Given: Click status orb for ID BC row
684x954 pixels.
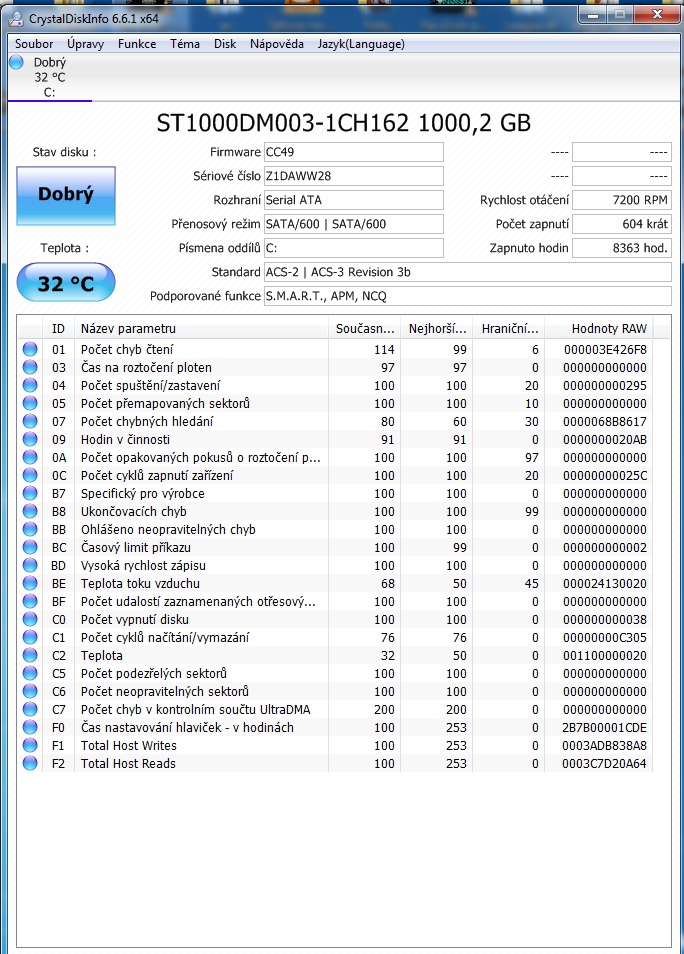Looking at the screenshot, I should 30,547.
